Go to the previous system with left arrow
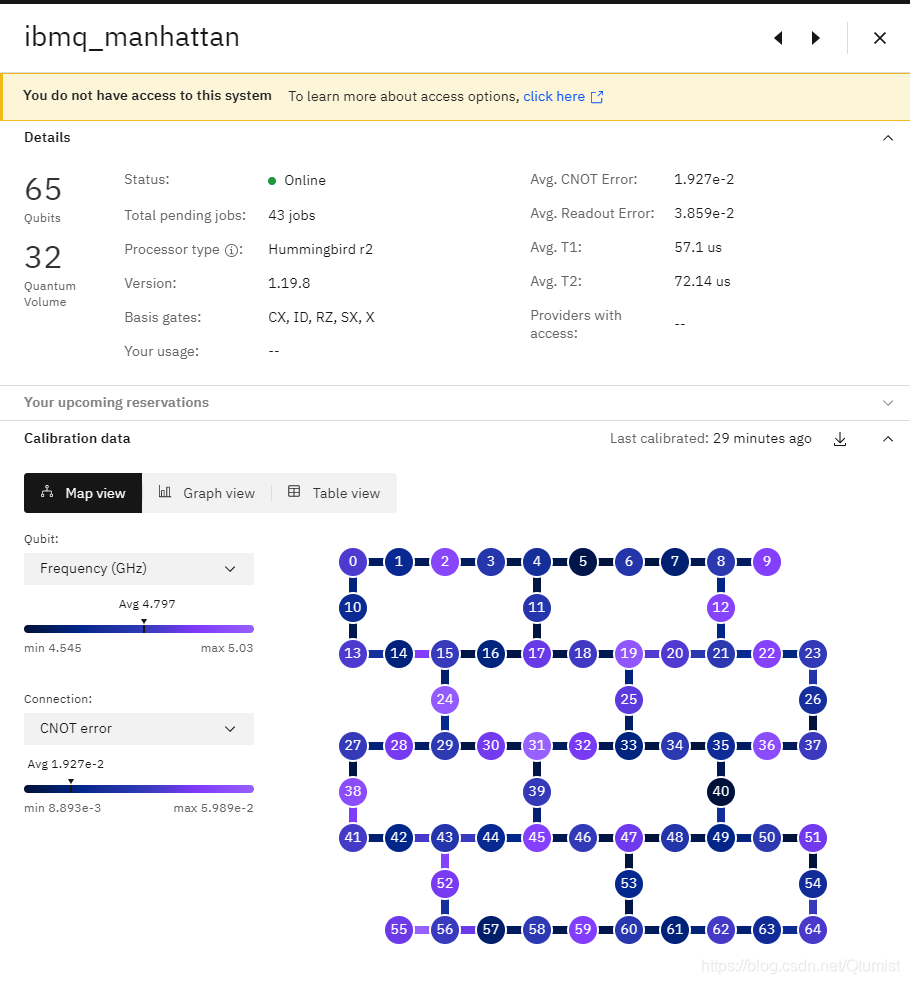 click(x=778, y=38)
